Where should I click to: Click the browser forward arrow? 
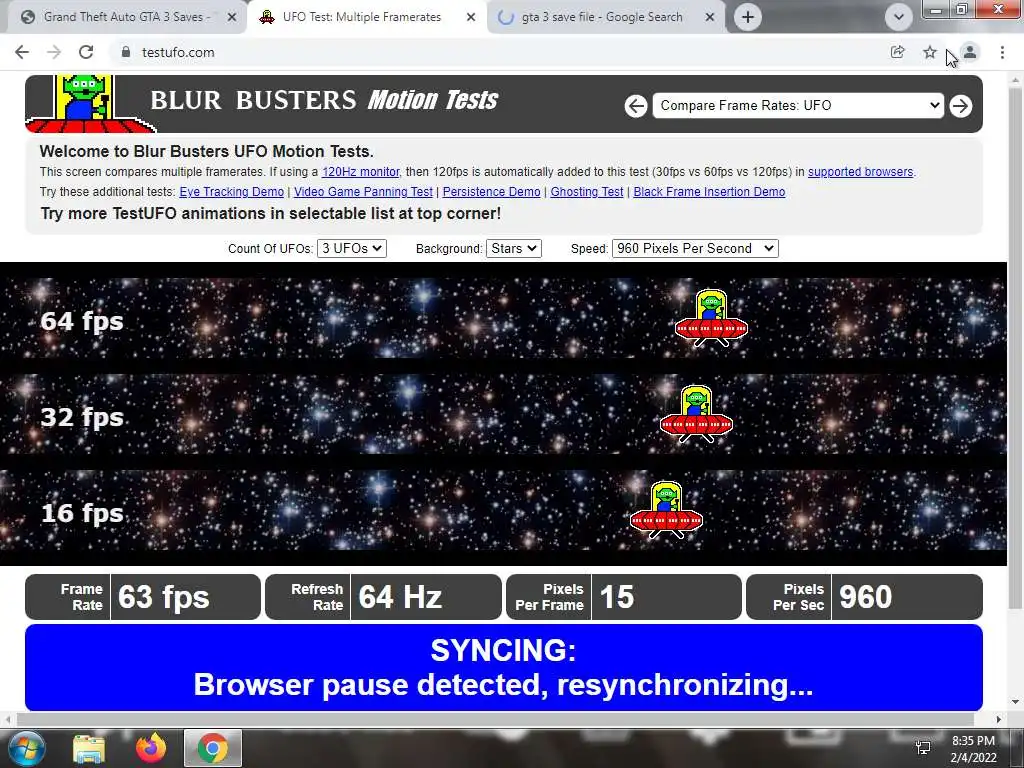[x=54, y=52]
